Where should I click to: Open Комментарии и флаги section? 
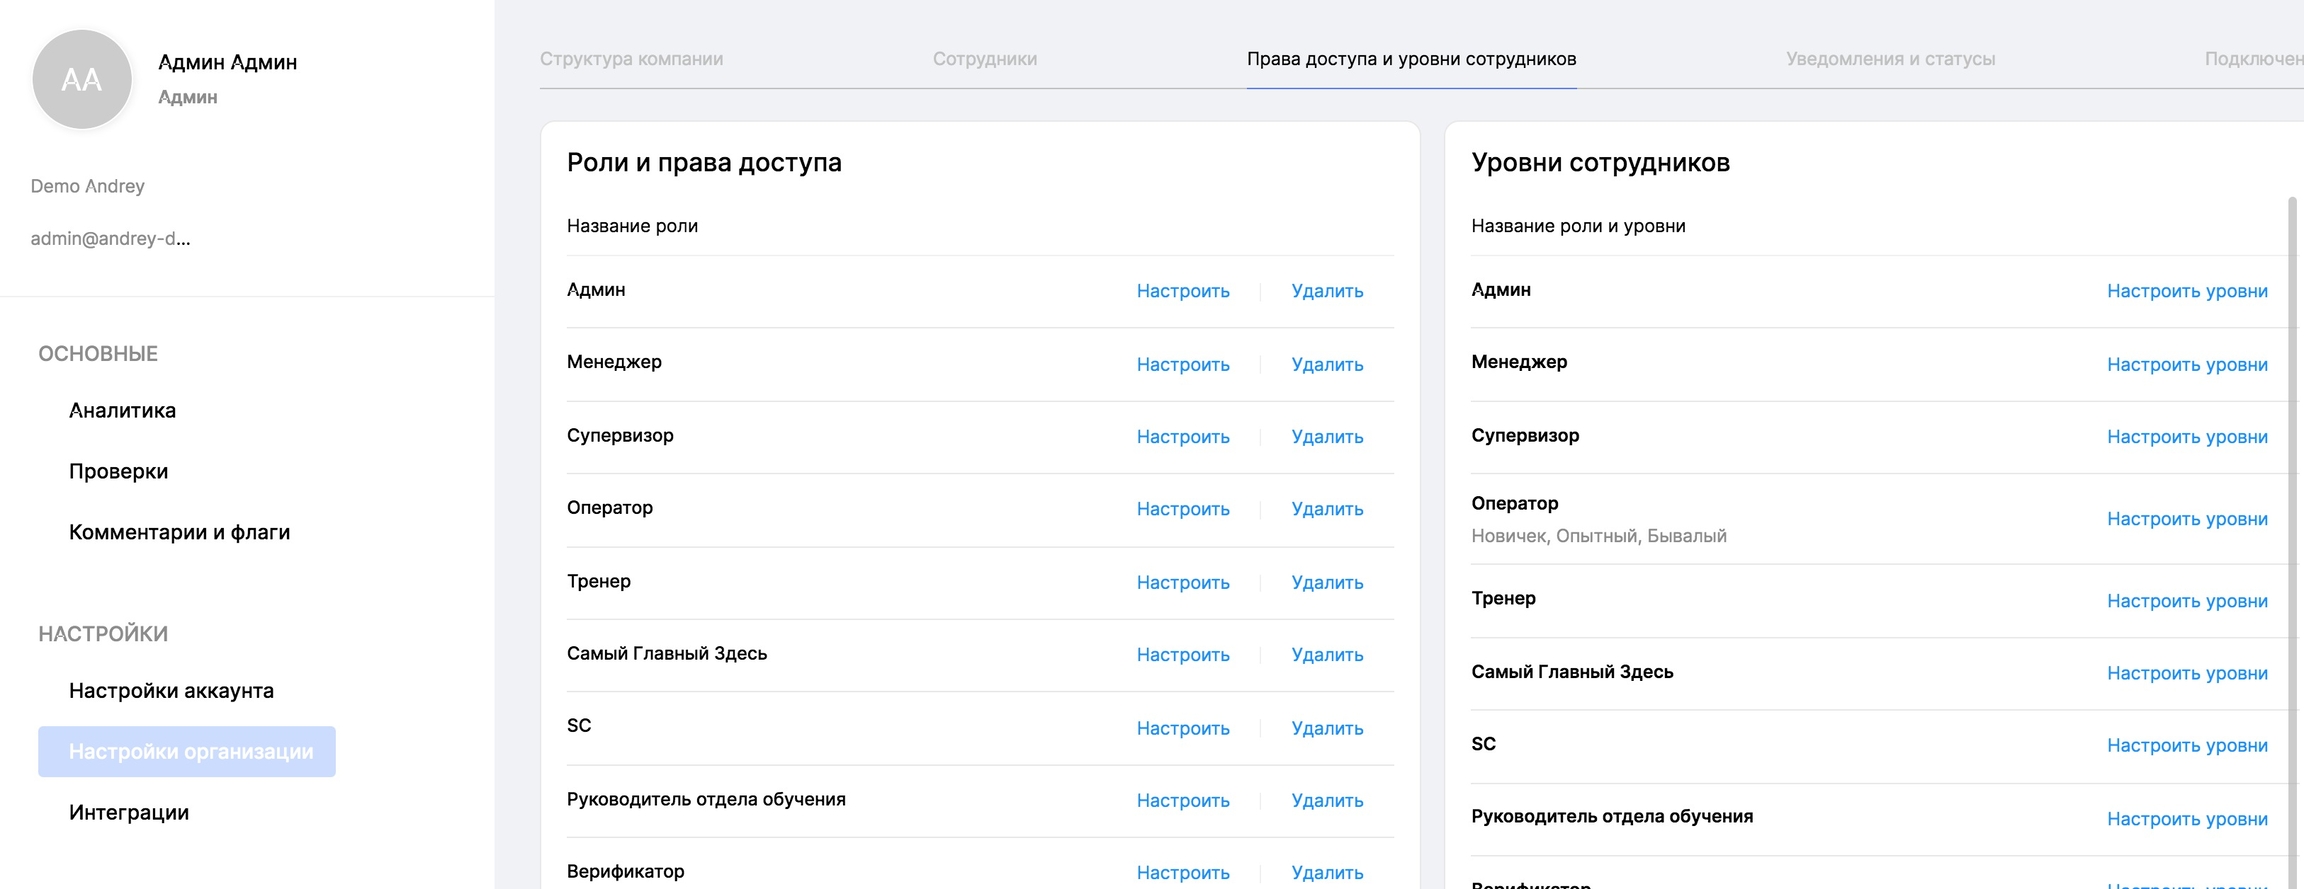tap(179, 532)
